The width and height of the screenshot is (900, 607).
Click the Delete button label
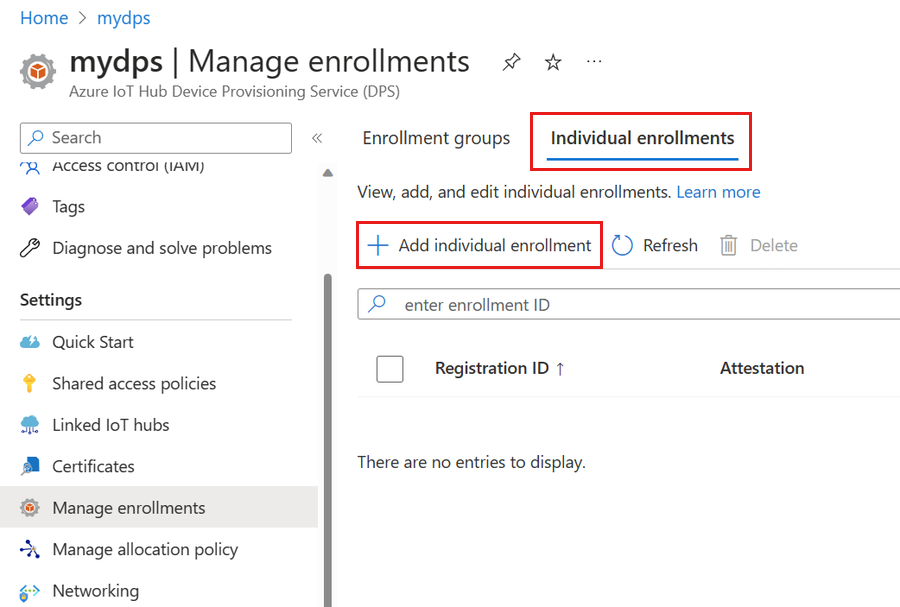(x=774, y=246)
